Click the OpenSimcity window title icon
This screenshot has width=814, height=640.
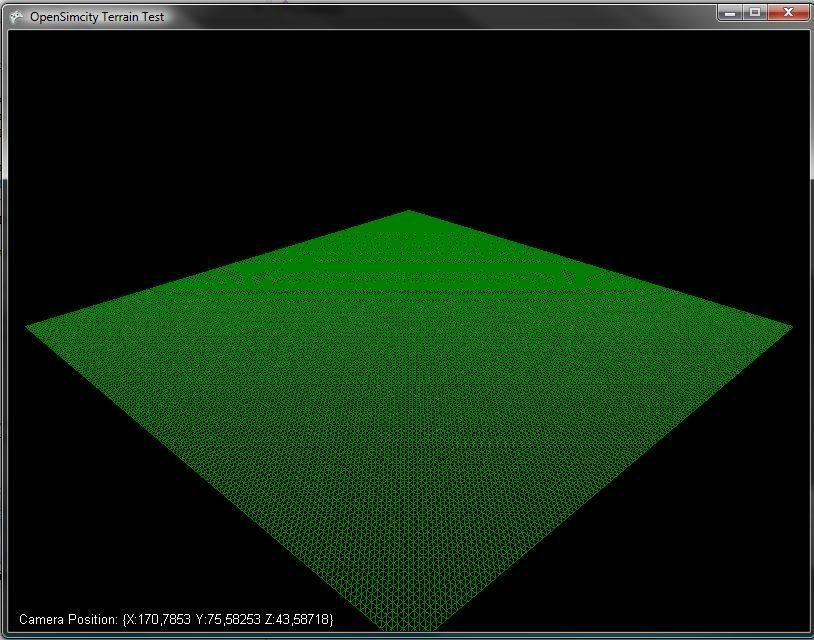coord(17,17)
